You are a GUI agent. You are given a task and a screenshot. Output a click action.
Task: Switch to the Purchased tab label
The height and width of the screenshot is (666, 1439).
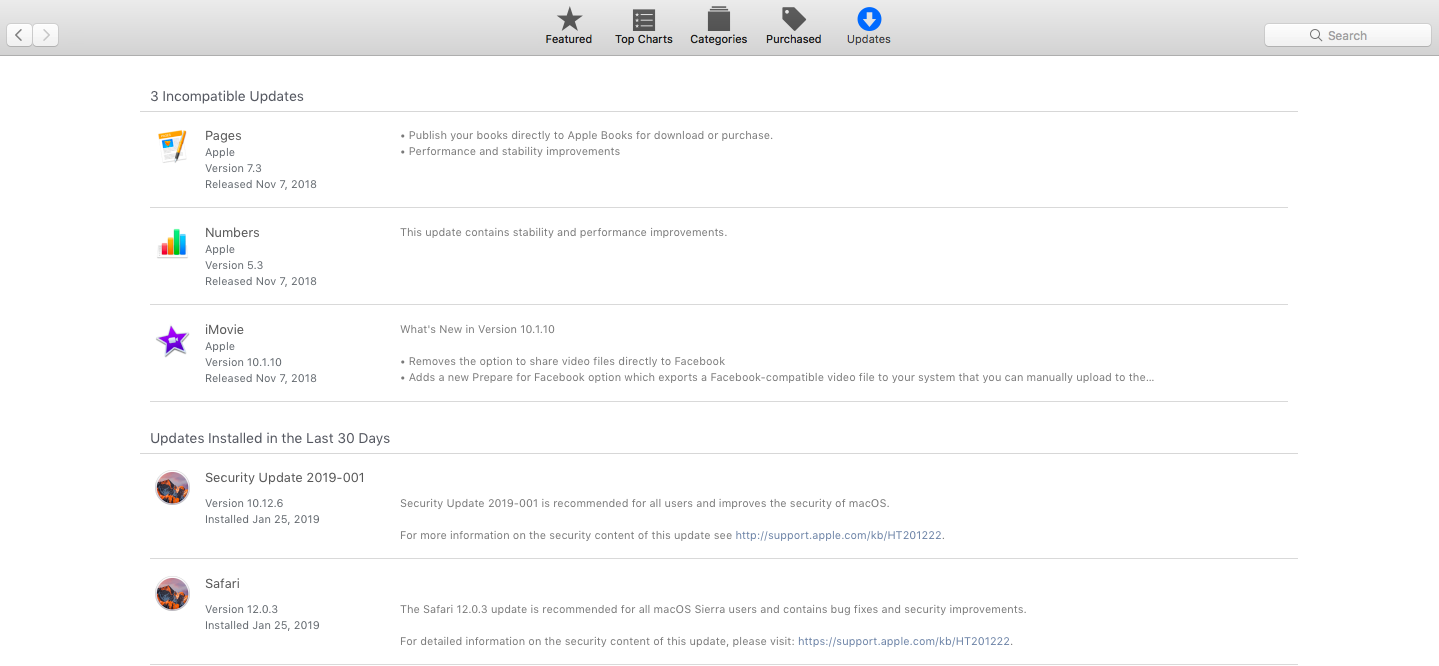tap(794, 39)
